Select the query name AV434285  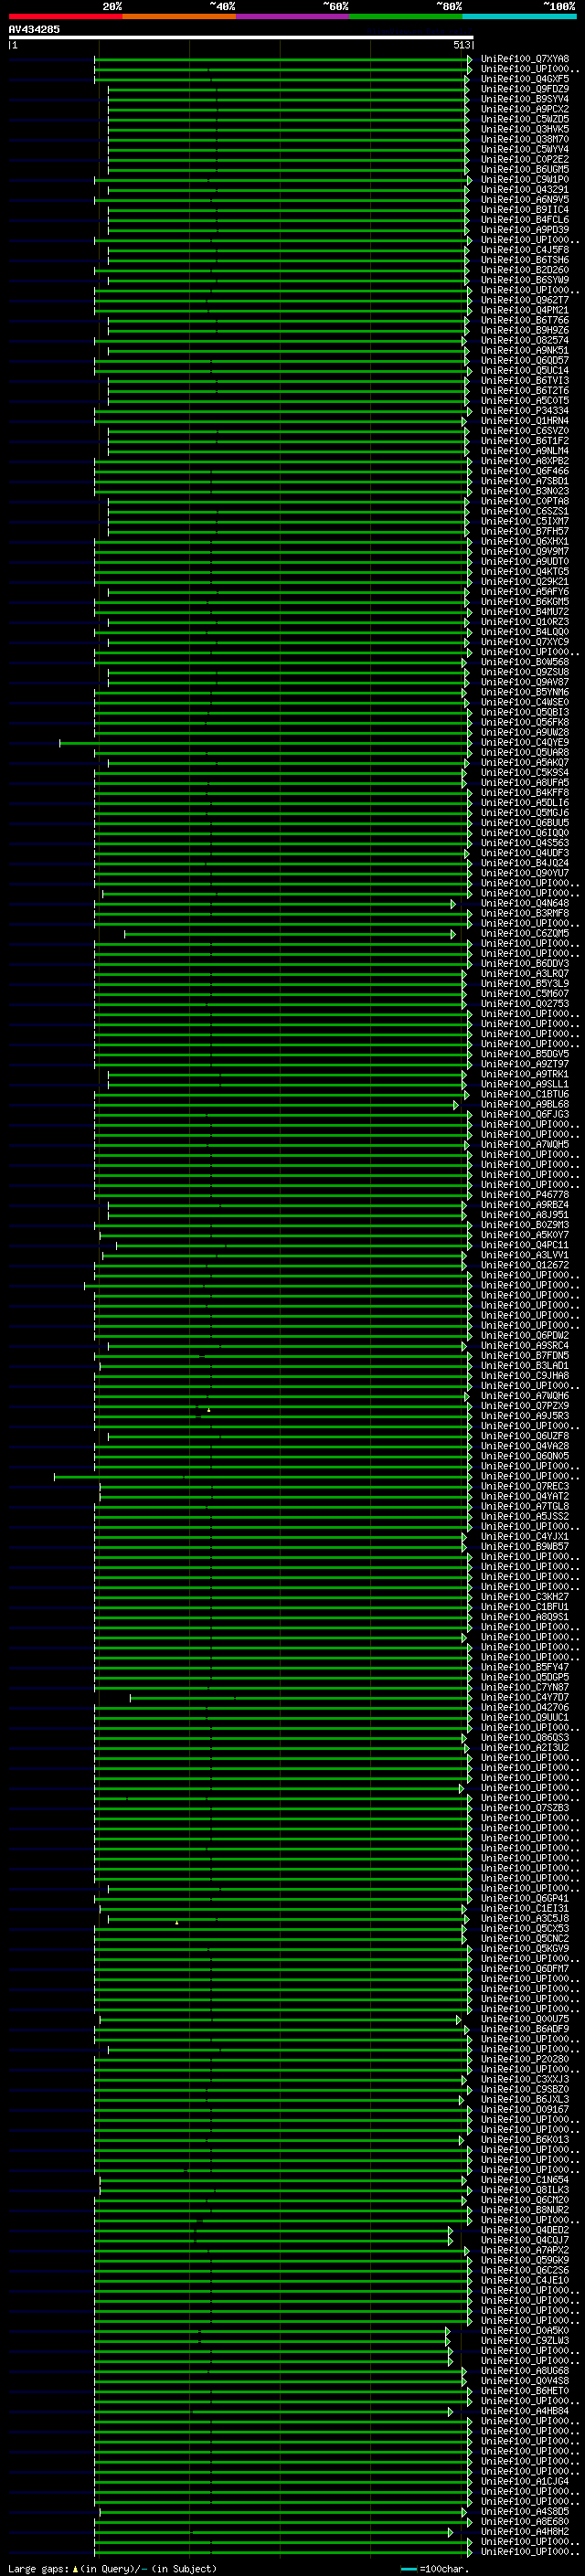point(34,30)
